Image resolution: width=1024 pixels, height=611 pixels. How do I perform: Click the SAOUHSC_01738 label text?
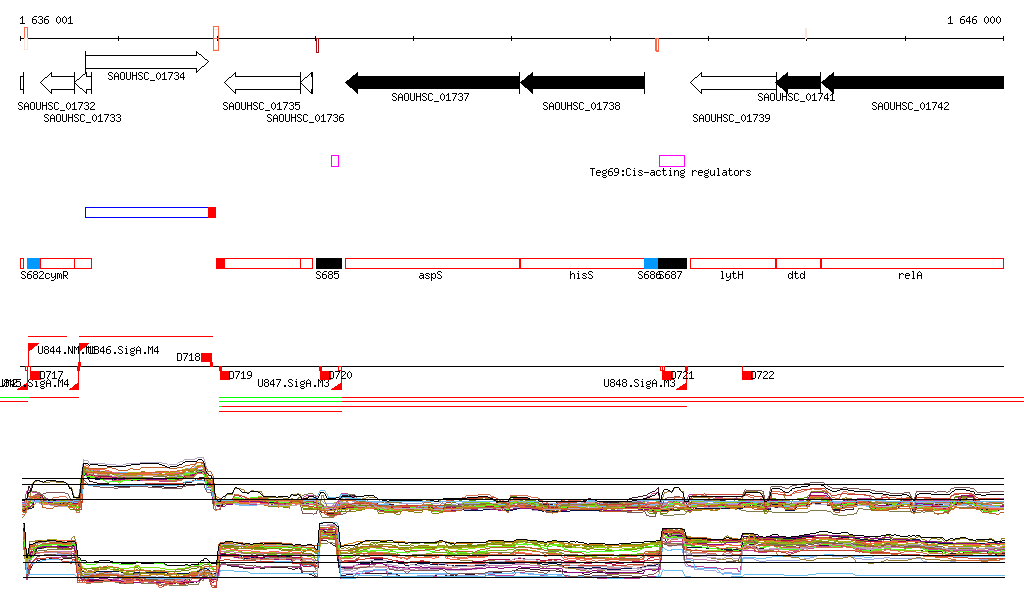[x=581, y=106]
